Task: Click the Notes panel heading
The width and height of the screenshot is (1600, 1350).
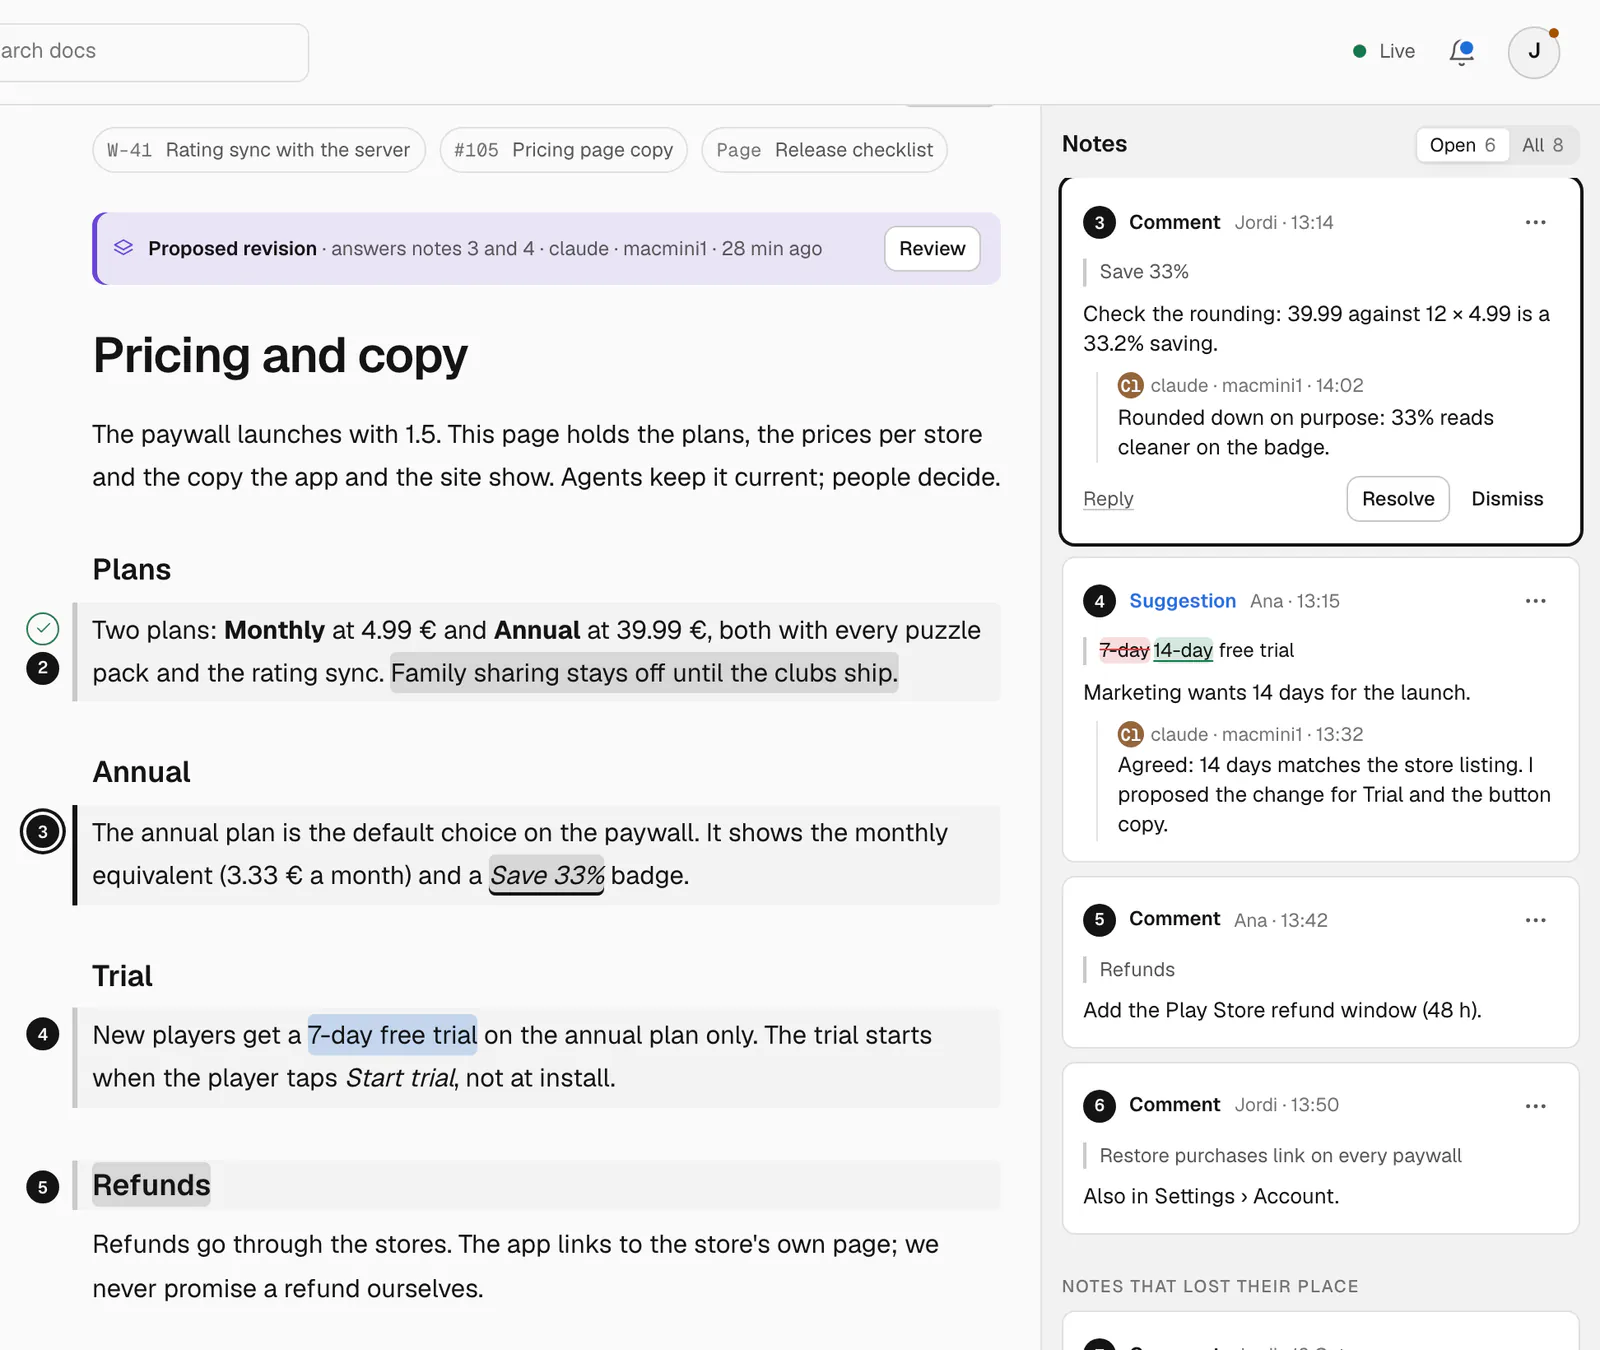Action: click(1094, 144)
